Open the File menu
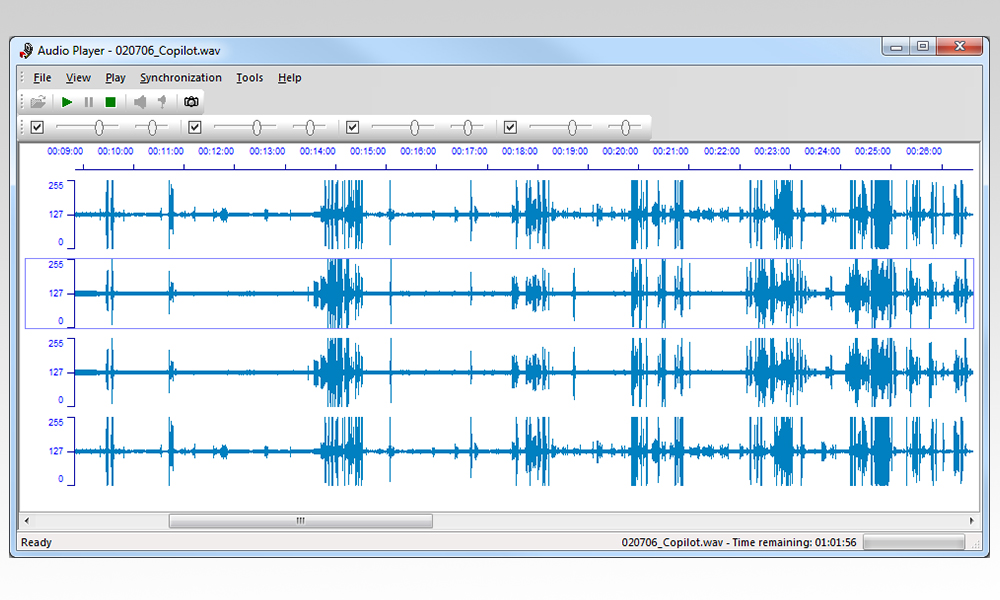The image size is (1000, 600). point(42,78)
